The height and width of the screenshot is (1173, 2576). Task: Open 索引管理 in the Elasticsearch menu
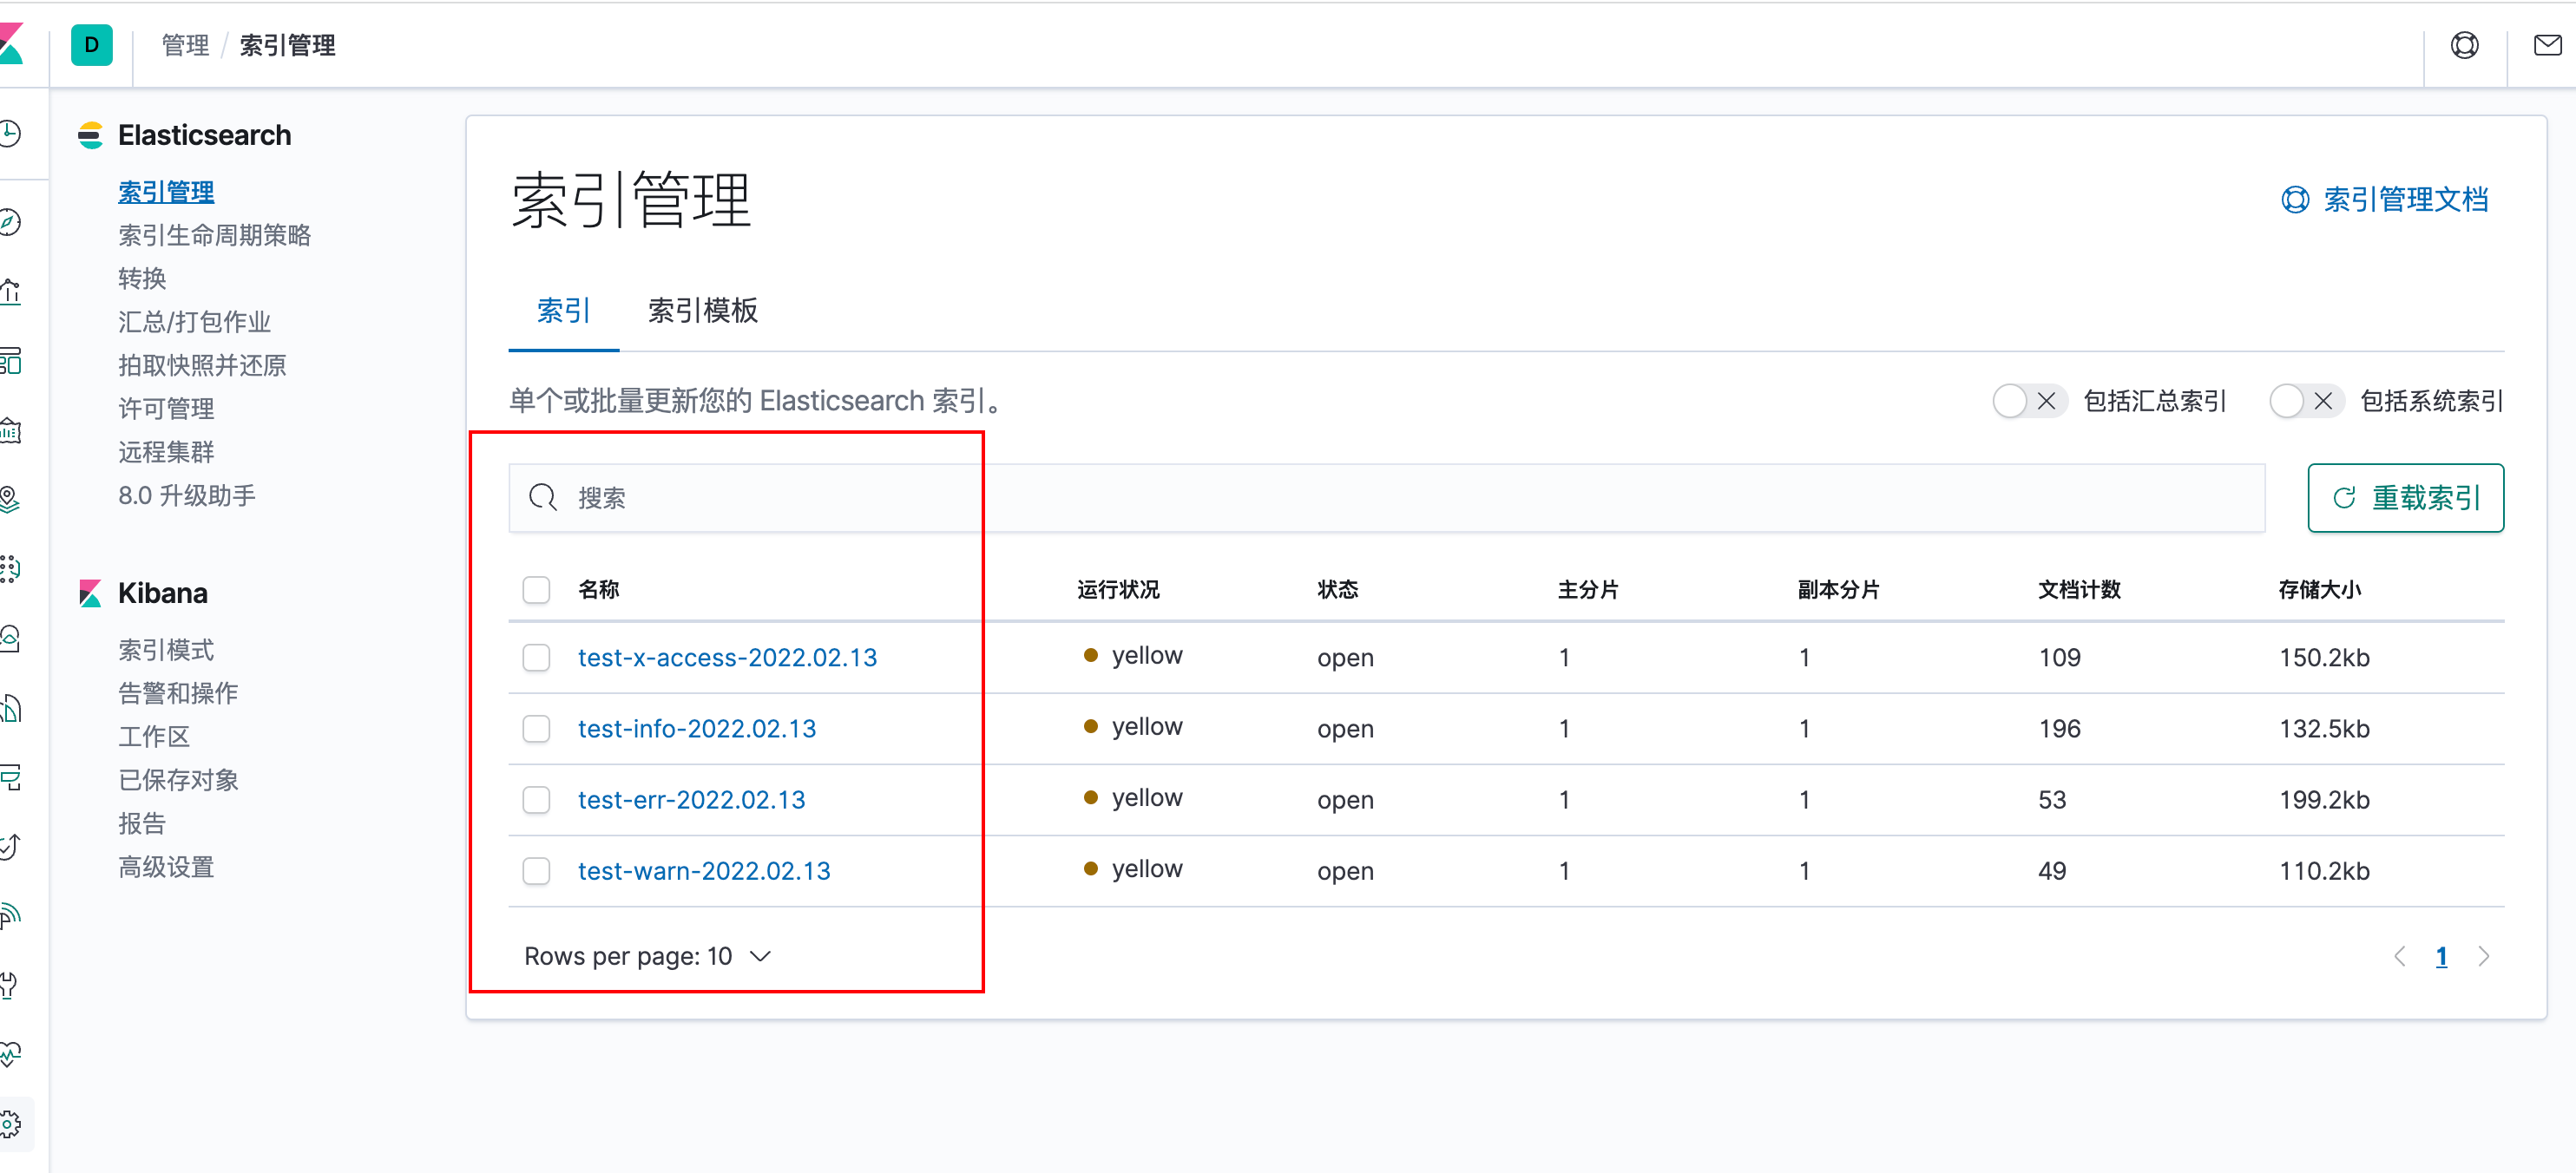coord(166,191)
